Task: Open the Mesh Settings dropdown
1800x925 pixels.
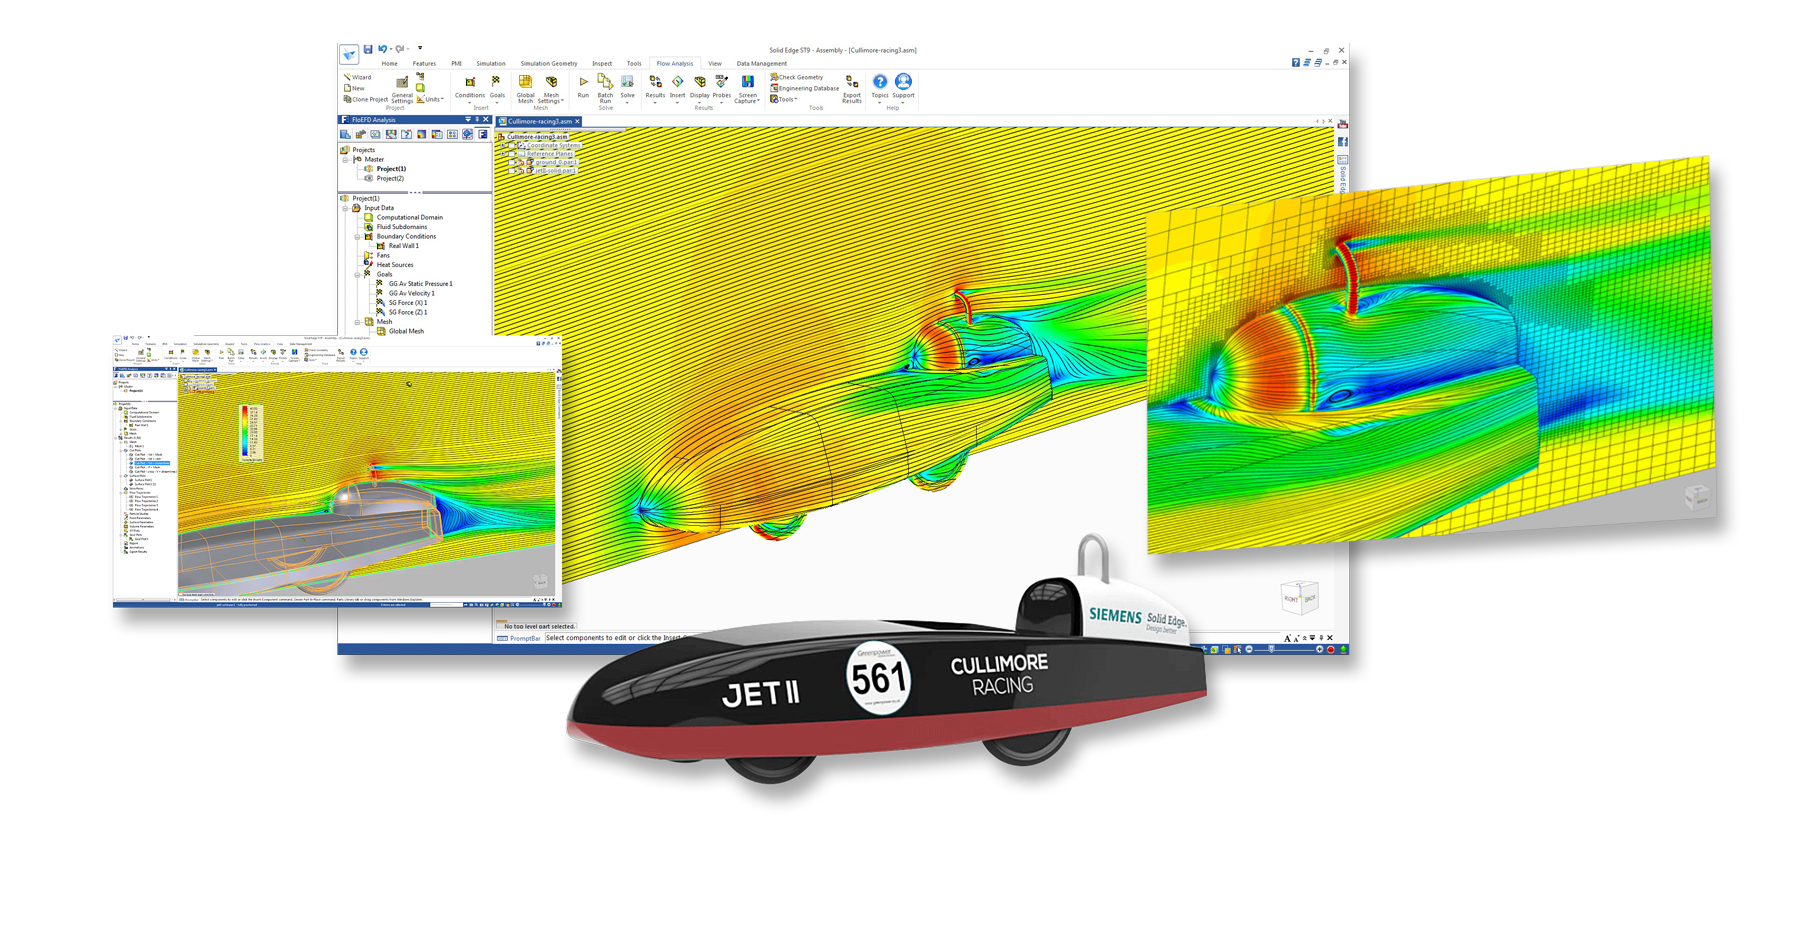Action: (551, 89)
